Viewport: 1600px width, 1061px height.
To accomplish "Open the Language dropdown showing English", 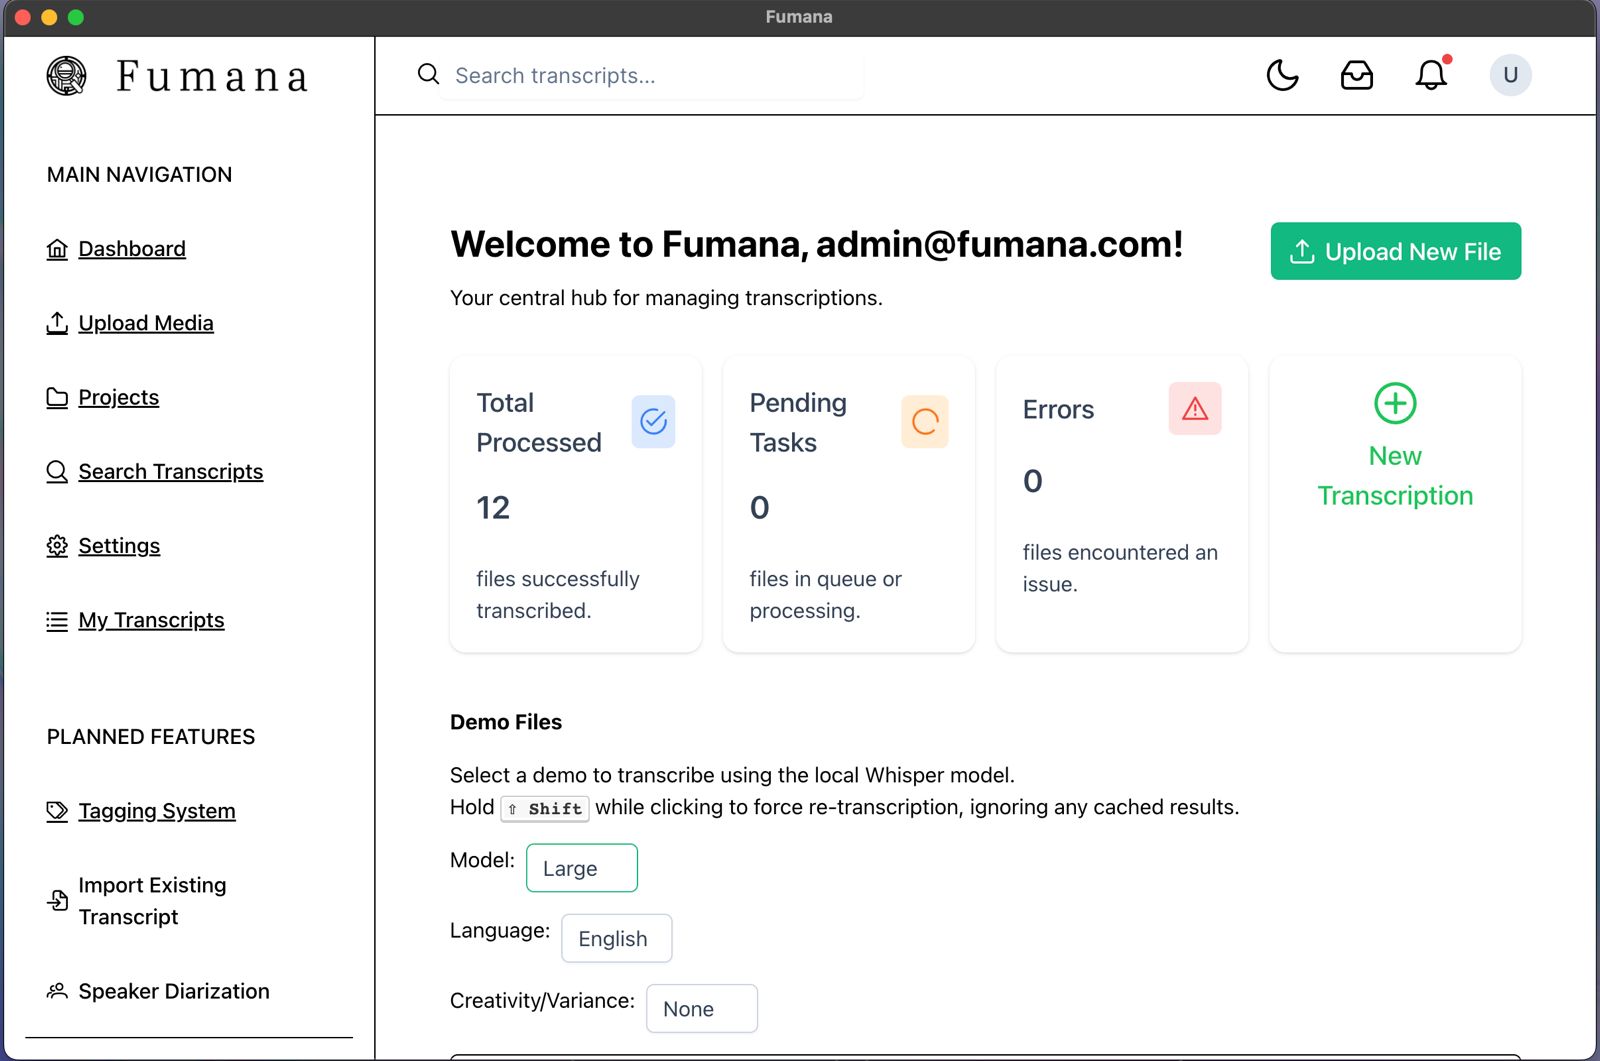I will click(x=616, y=938).
